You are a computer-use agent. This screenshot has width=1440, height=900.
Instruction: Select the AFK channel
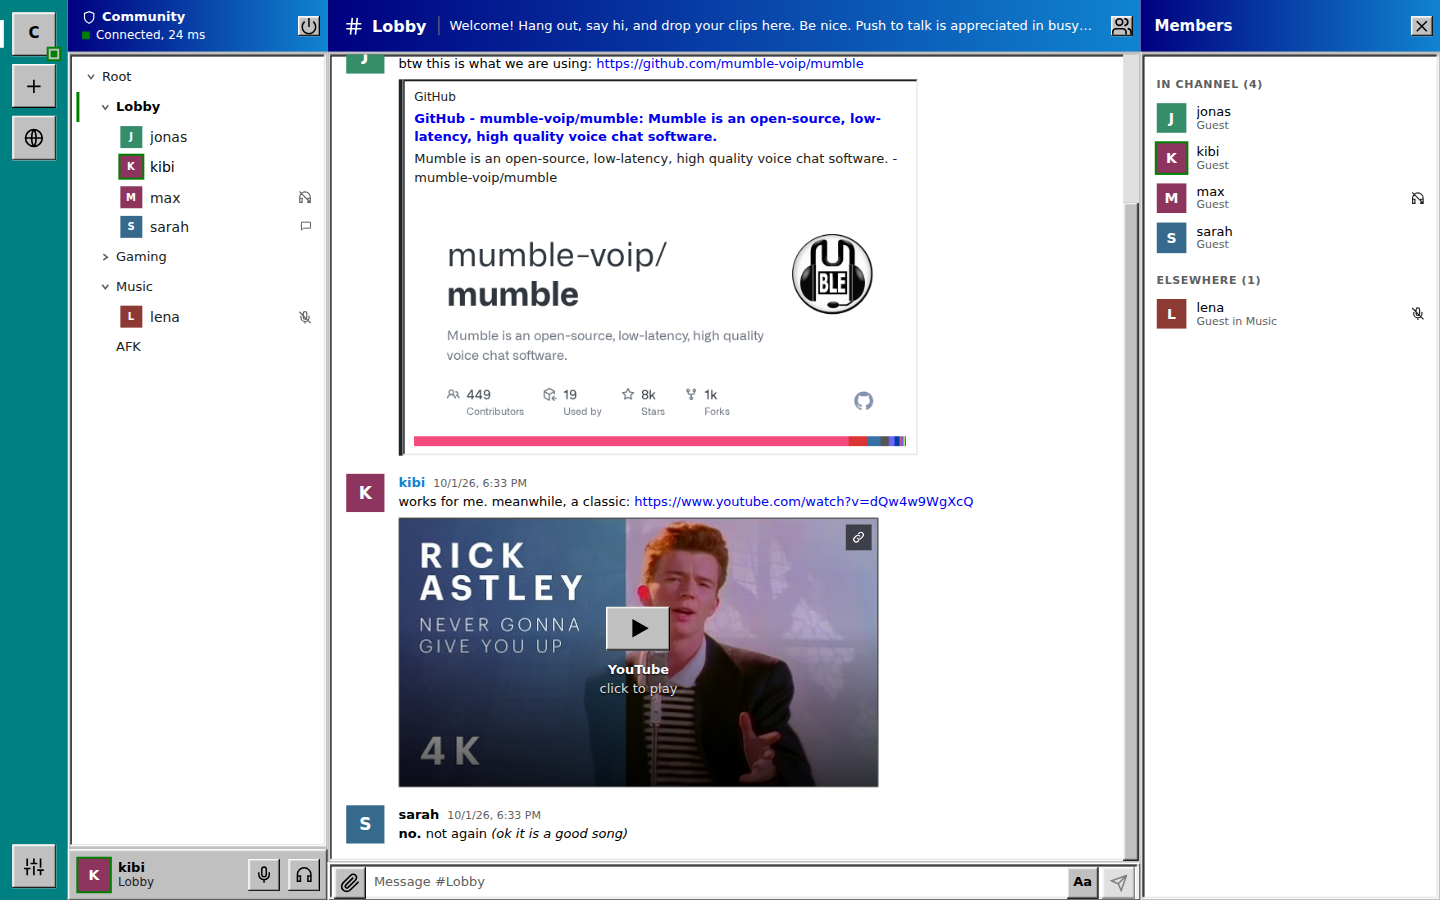tap(128, 347)
